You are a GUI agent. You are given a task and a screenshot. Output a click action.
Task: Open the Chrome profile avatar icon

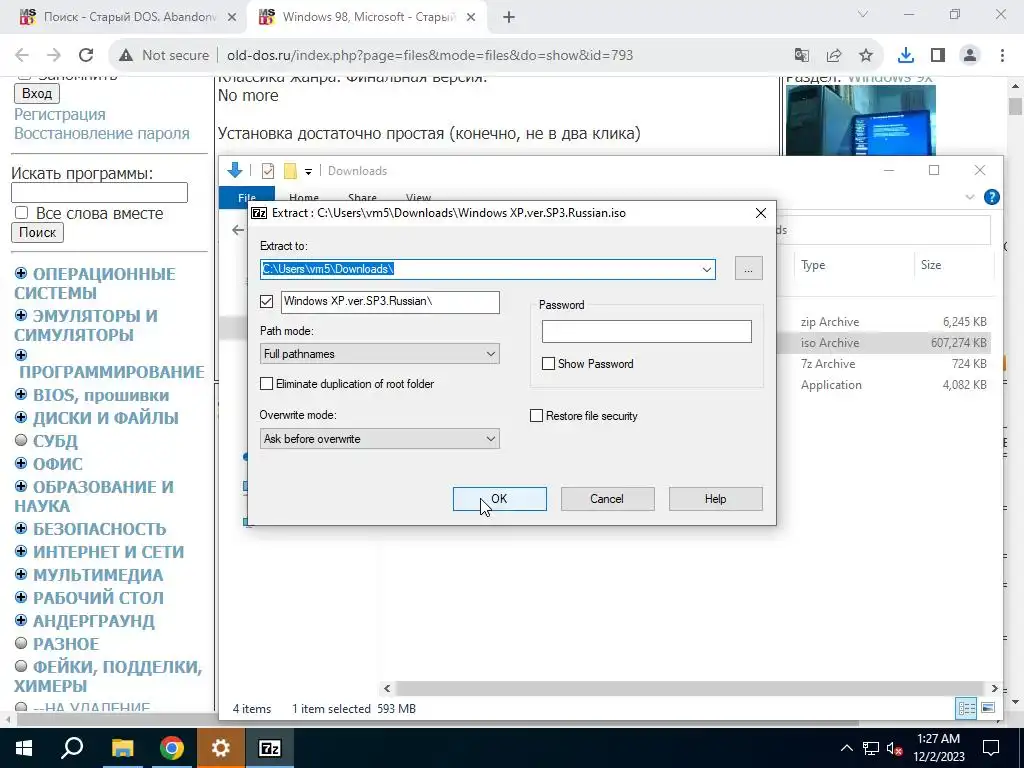click(970, 56)
